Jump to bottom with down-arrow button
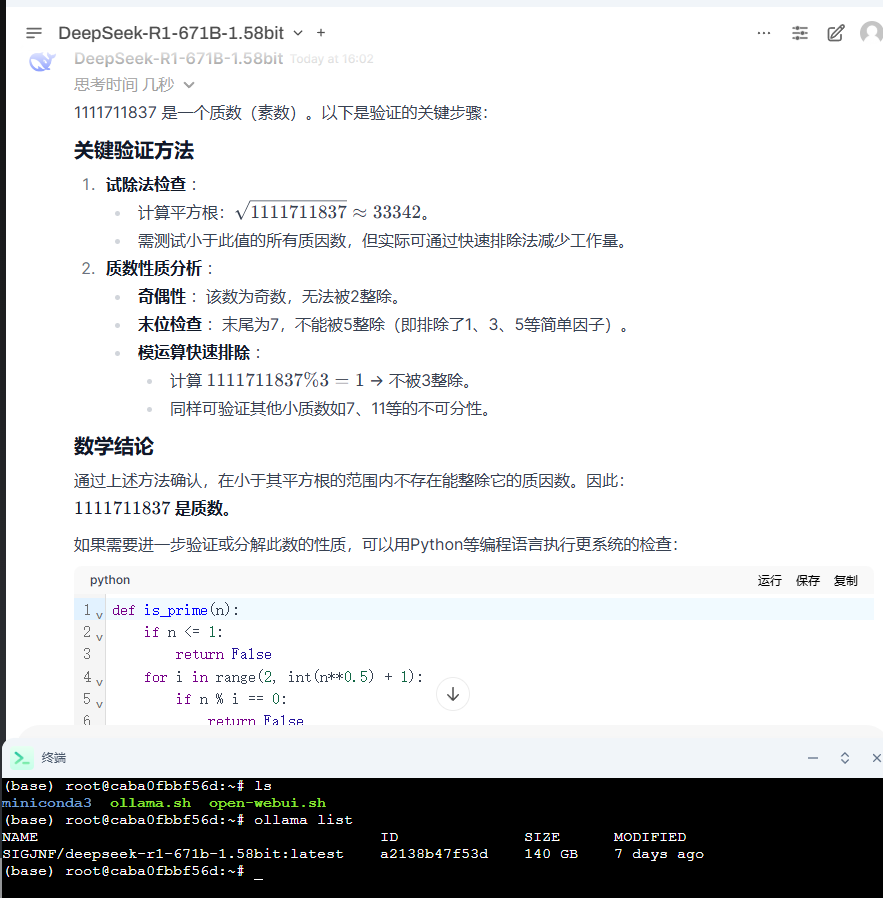Image resolution: width=883 pixels, height=898 pixels. (x=452, y=694)
